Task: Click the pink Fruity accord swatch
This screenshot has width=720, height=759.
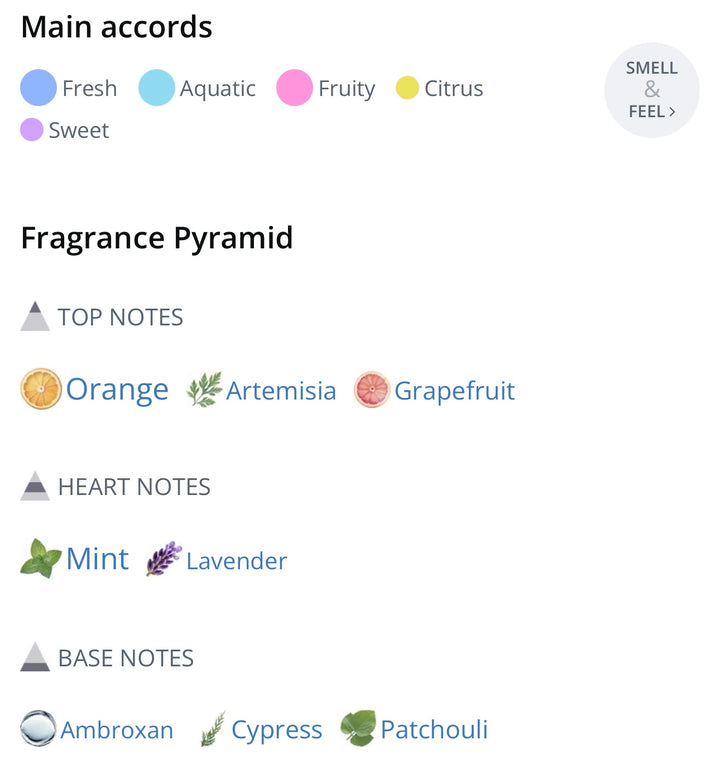Action: click(294, 88)
